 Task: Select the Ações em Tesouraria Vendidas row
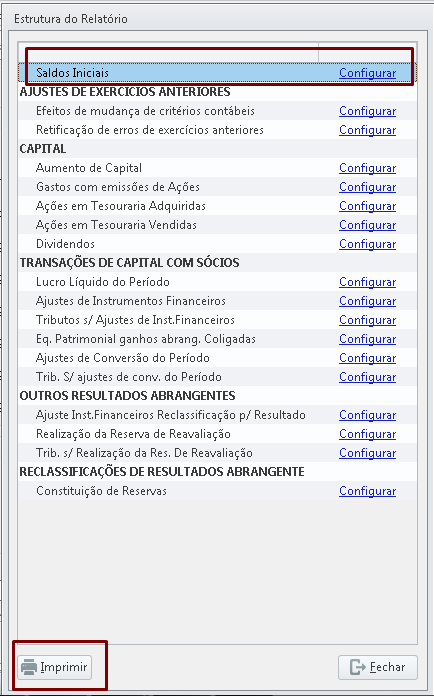(x=217, y=225)
